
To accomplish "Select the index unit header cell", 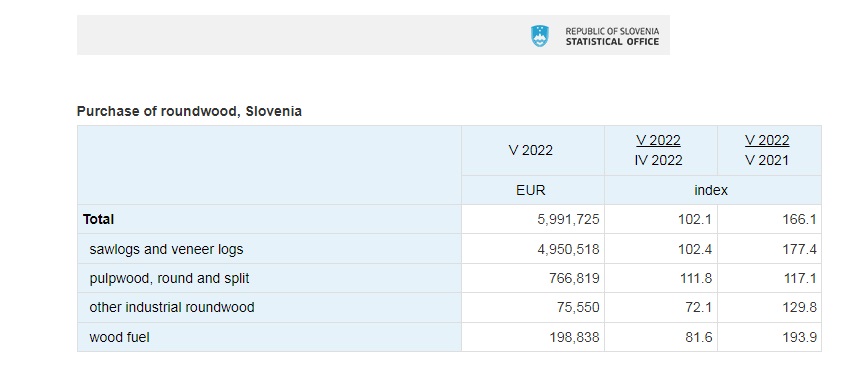I will coord(711,190).
